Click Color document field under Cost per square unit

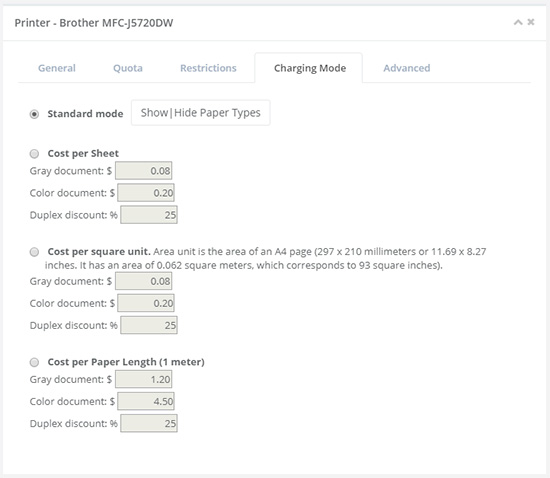click(x=146, y=303)
